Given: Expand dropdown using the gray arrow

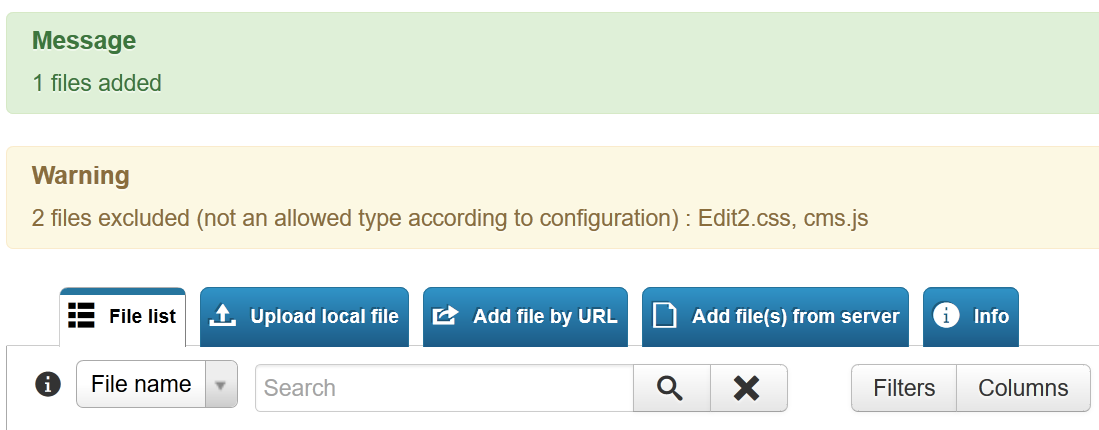Looking at the screenshot, I should 221,384.
